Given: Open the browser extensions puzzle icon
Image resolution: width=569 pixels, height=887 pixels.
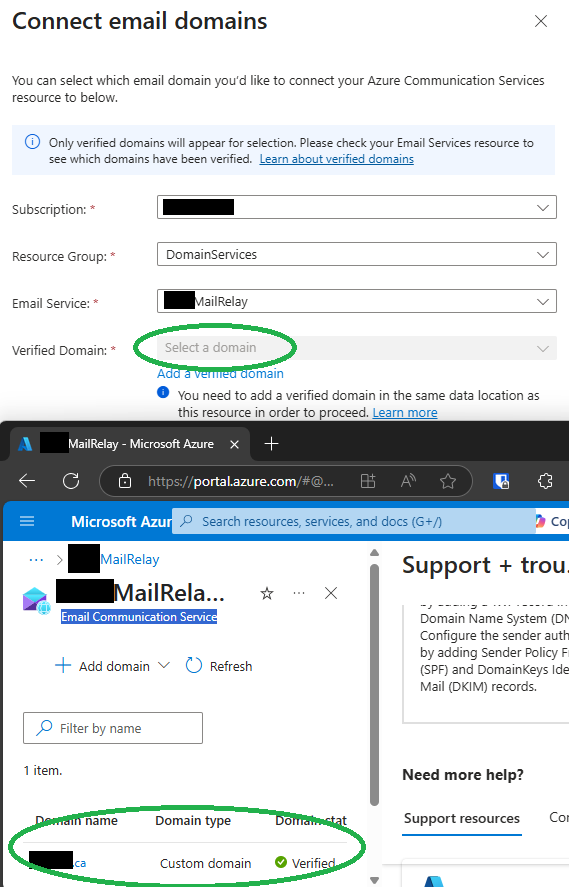Looking at the screenshot, I should click(x=545, y=481).
